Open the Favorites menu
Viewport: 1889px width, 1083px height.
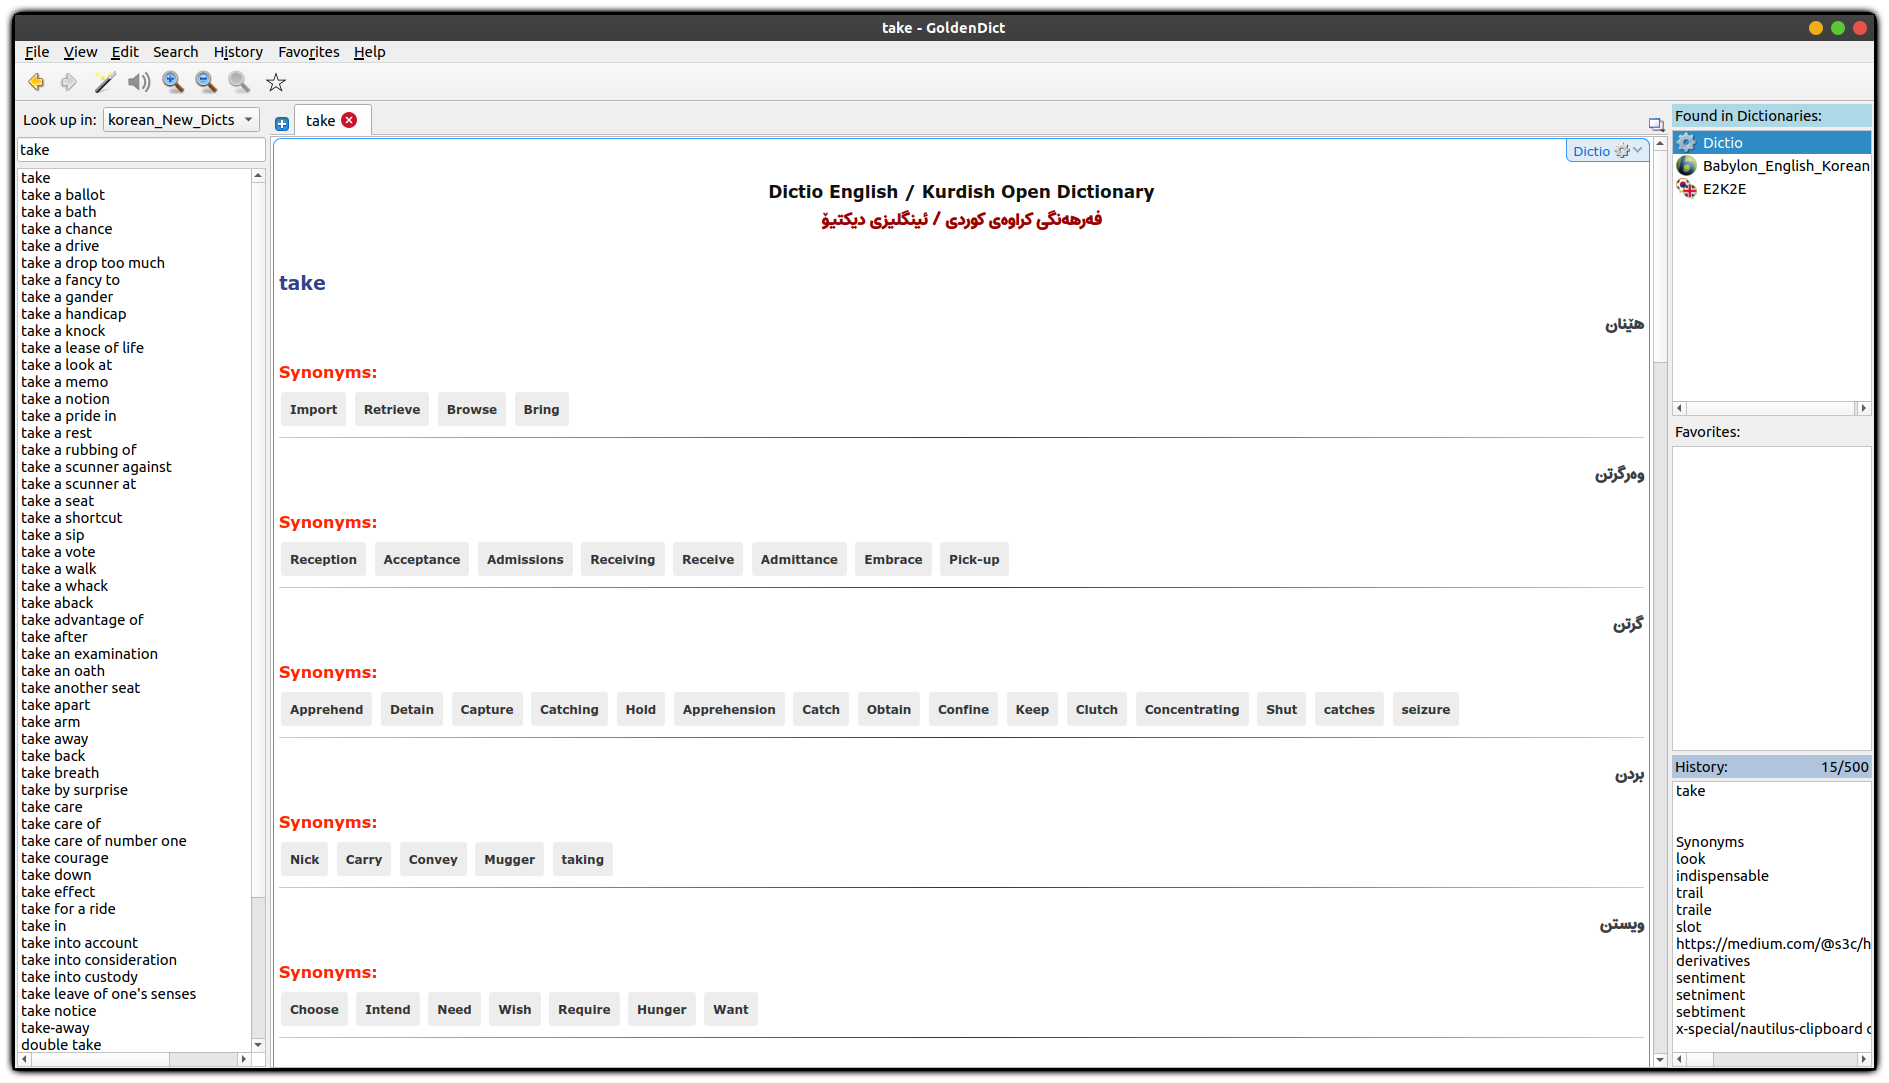point(309,52)
